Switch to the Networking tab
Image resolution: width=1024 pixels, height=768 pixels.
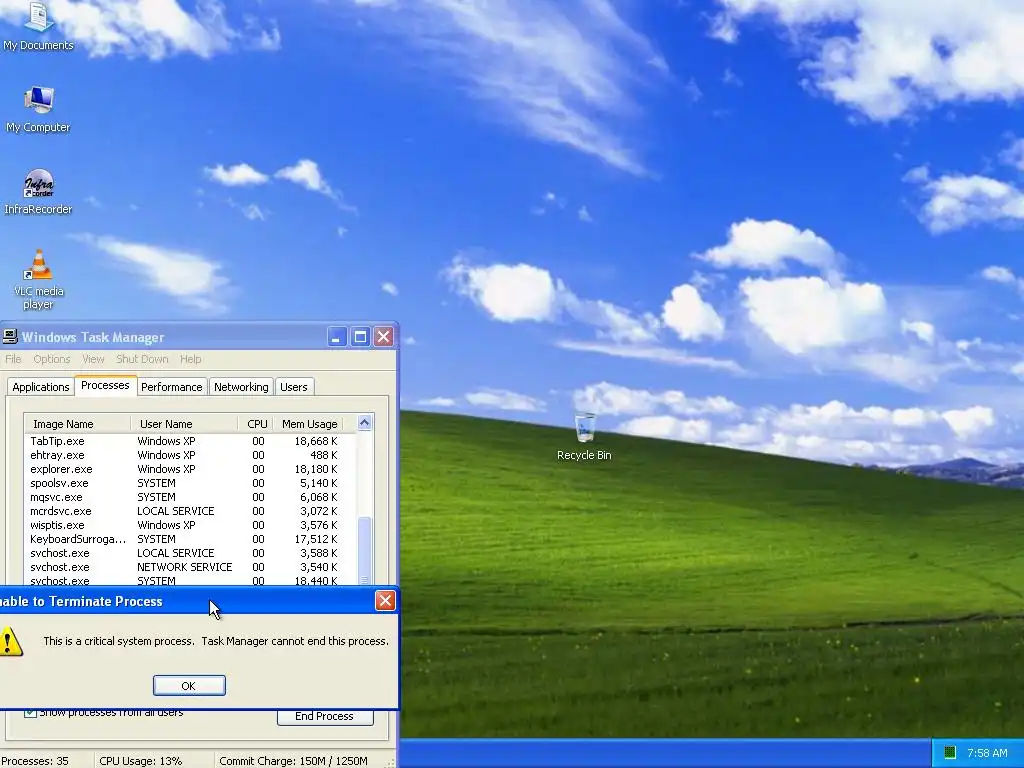click(241, 387)
